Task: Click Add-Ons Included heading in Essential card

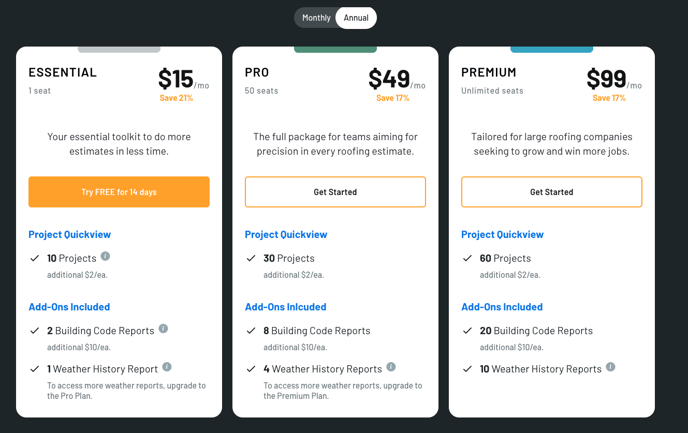Action: [69, 307]
